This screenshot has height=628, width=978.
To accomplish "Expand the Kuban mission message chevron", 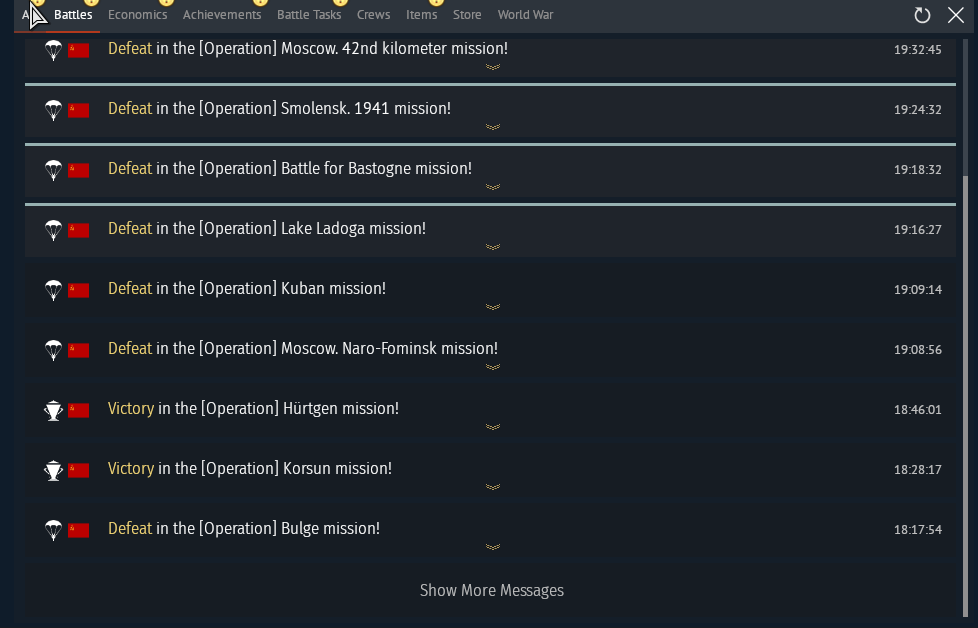I will point(493,307).
